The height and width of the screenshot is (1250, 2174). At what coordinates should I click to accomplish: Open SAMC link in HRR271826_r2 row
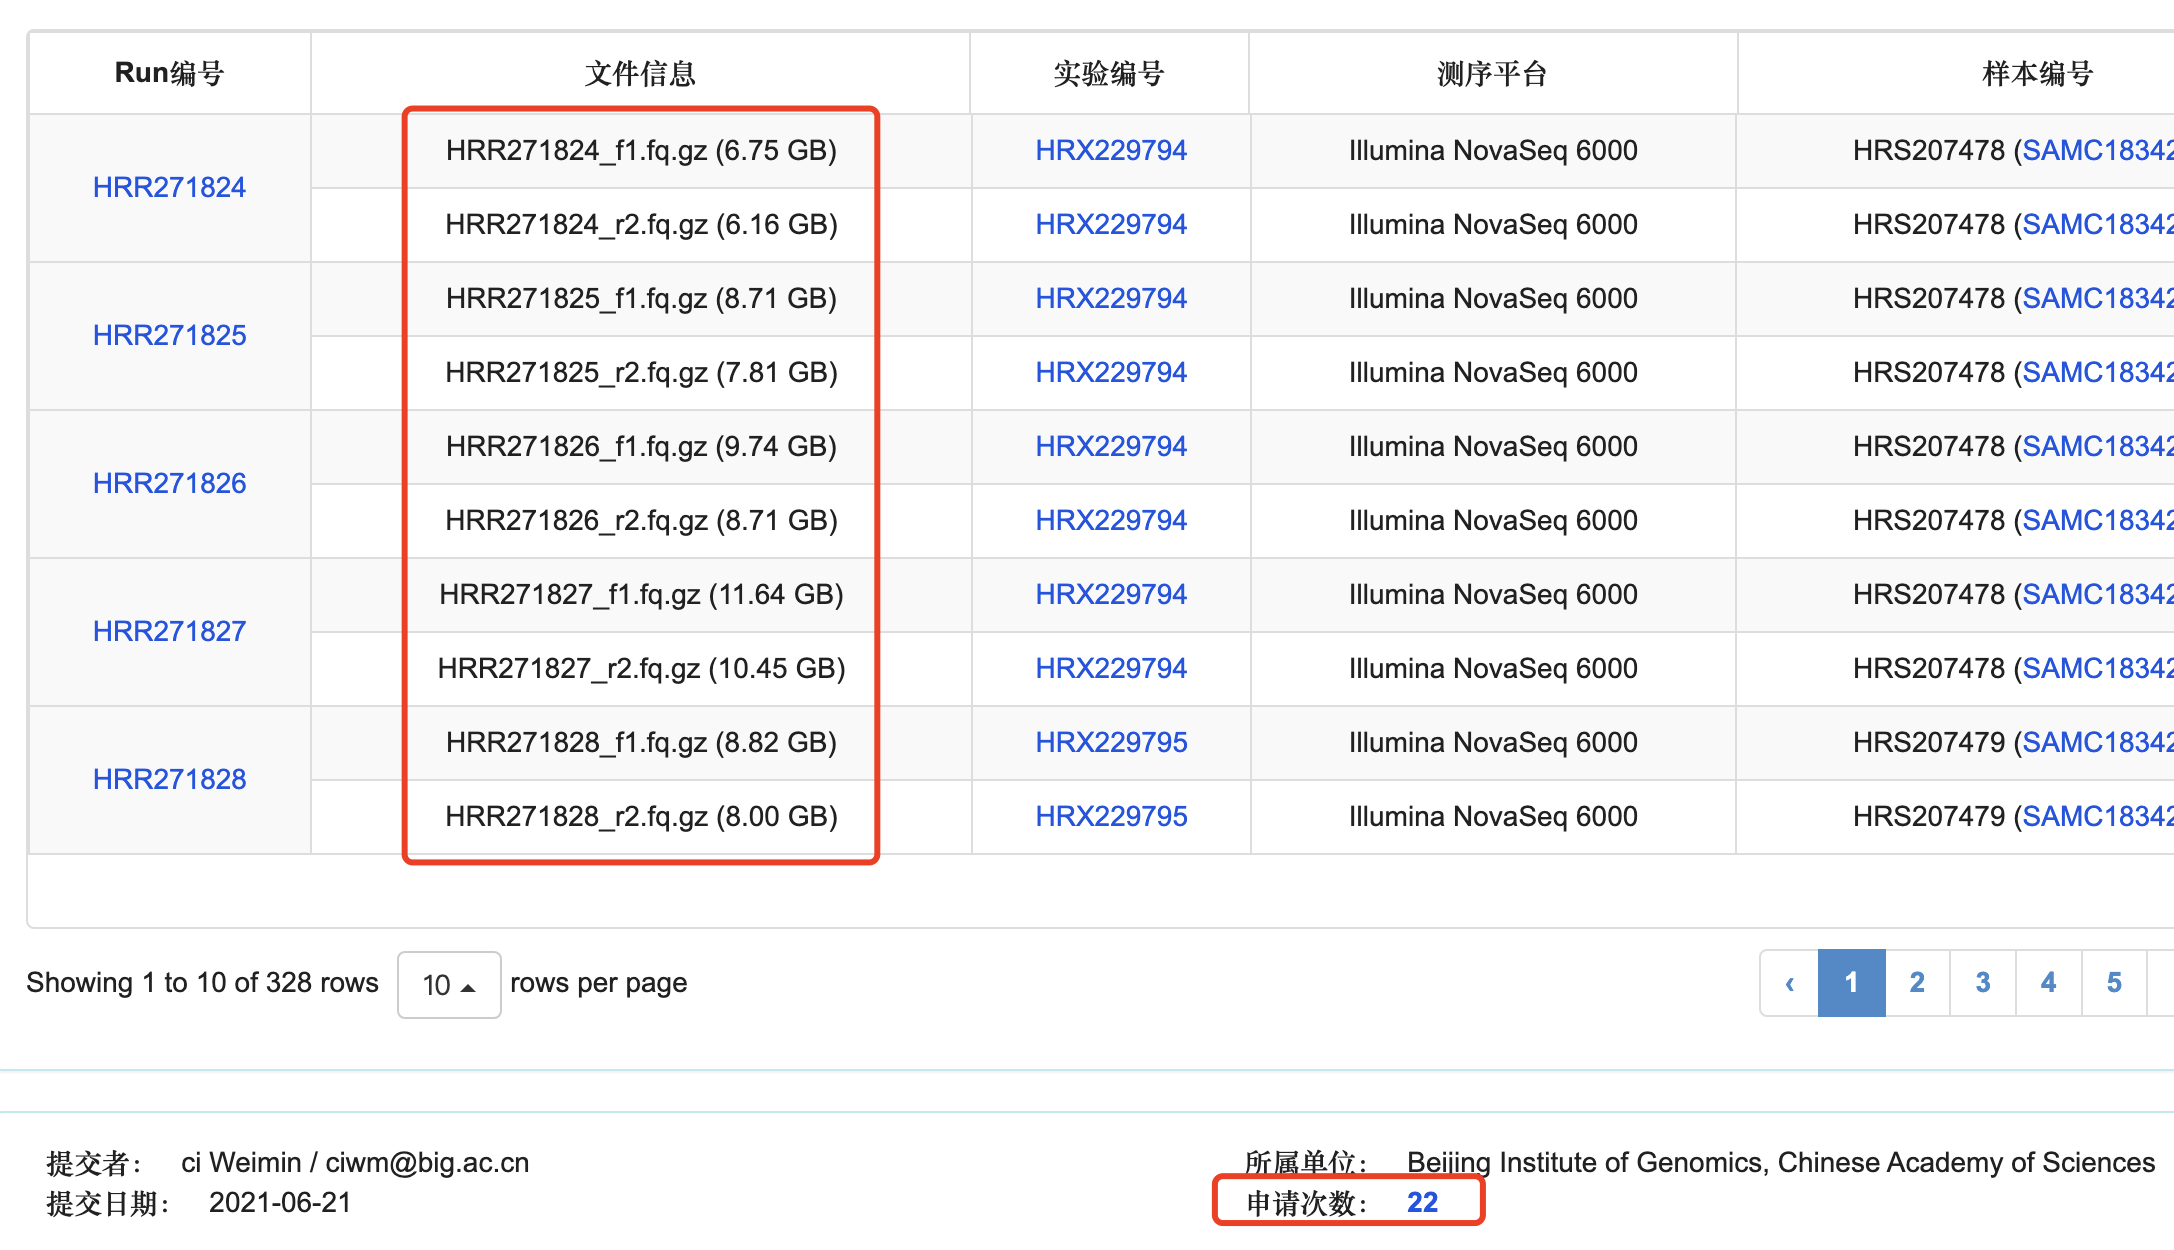2097,520
